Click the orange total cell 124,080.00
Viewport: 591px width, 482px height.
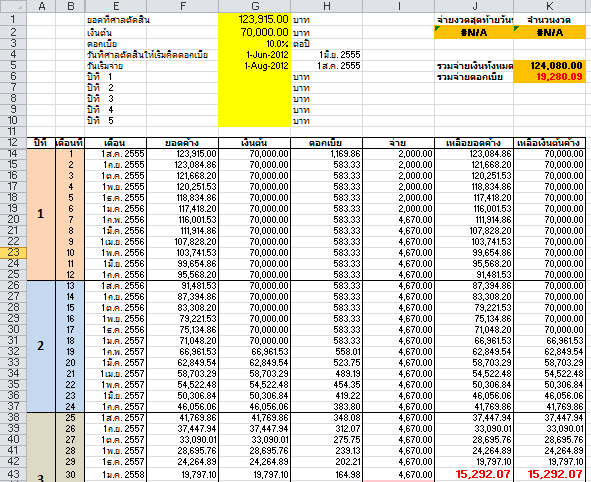(550, 66)
